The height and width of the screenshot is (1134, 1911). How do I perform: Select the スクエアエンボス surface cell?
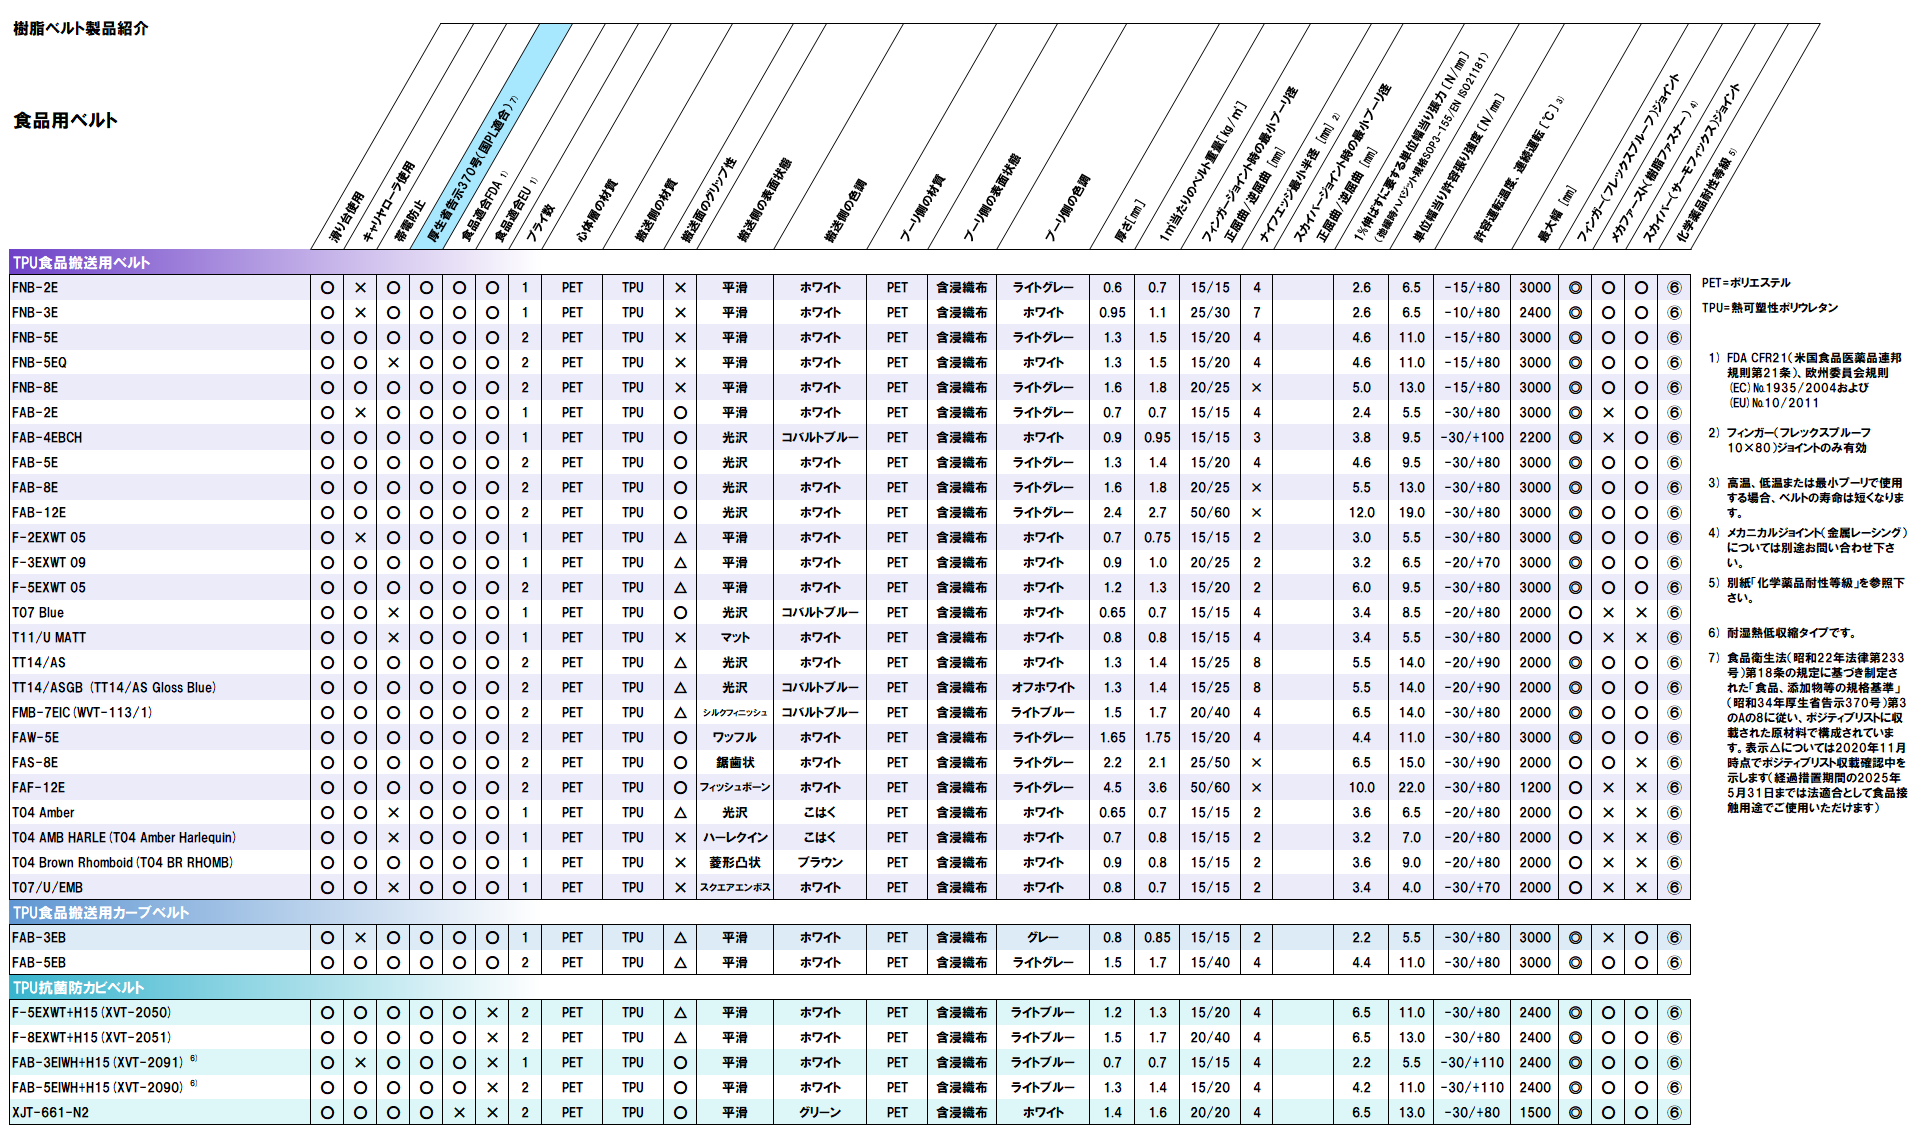(735, 888)
